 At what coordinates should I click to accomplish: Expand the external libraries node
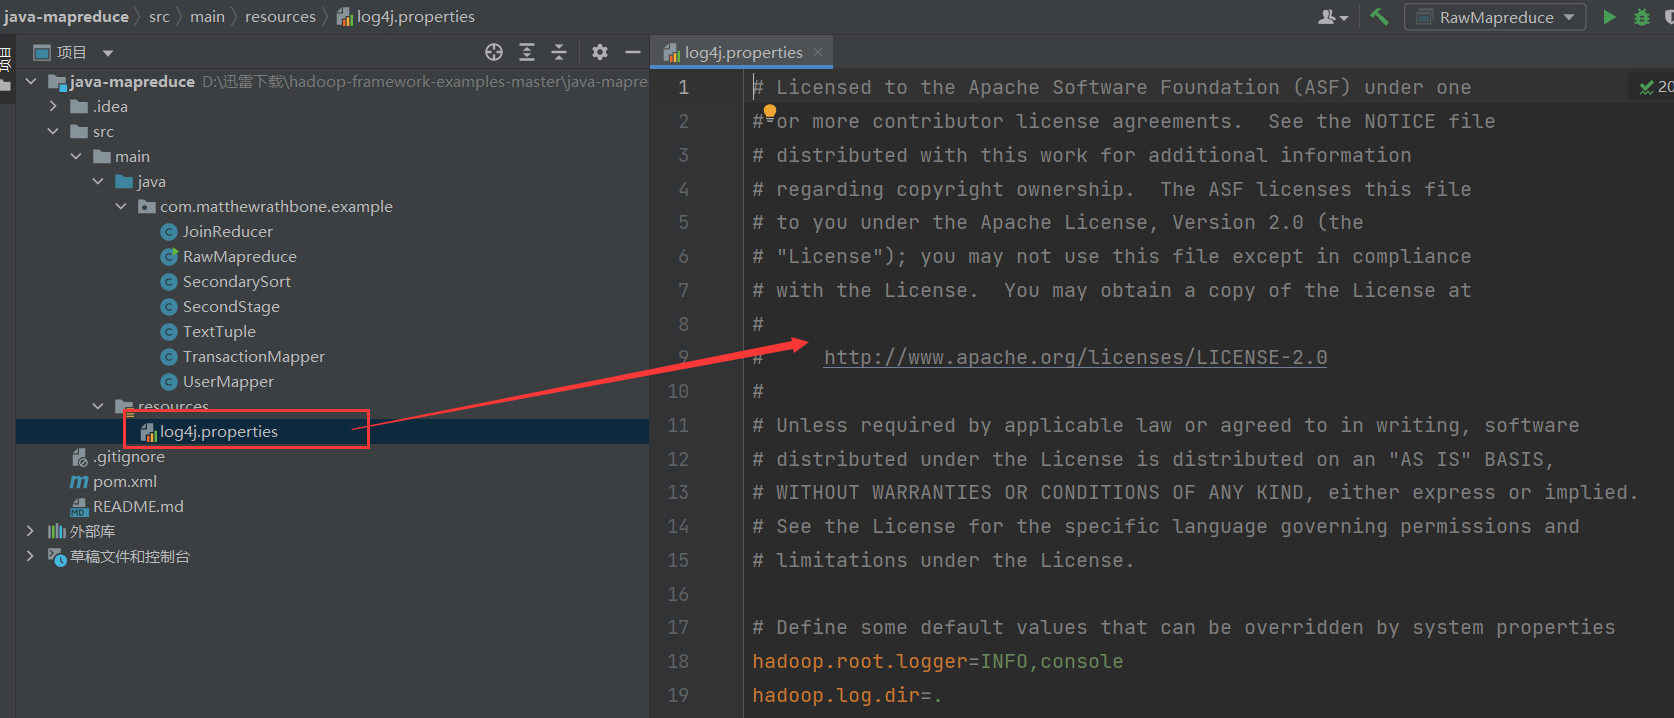tap(30, 531)
